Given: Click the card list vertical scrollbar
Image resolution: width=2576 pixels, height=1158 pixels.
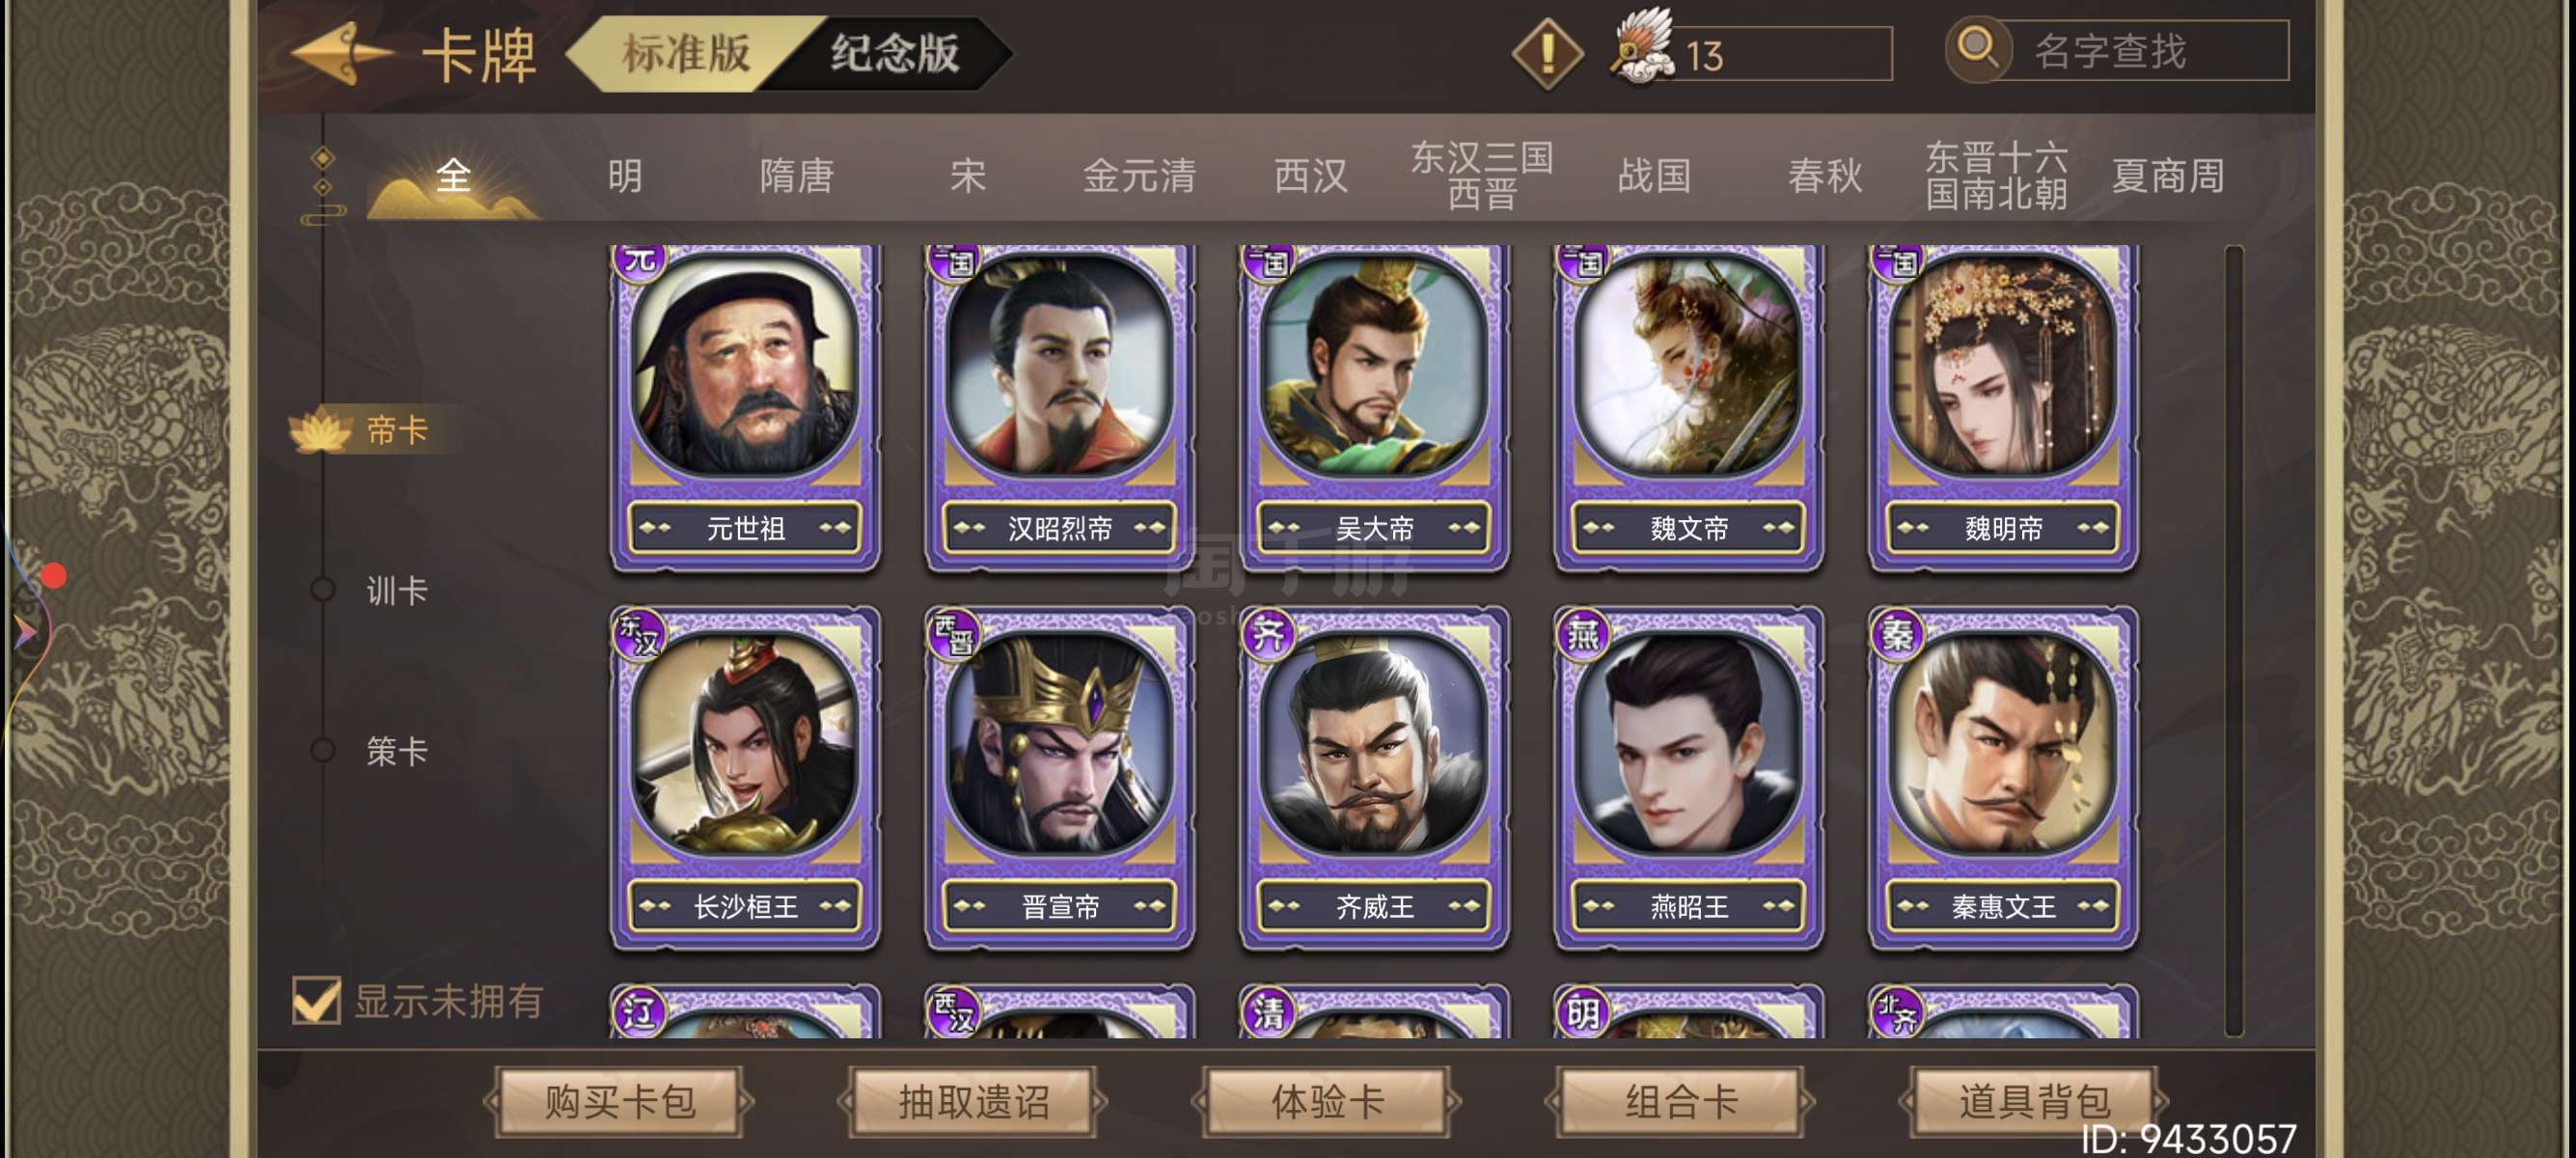Looking at the screenshot, I should 2234,640.
